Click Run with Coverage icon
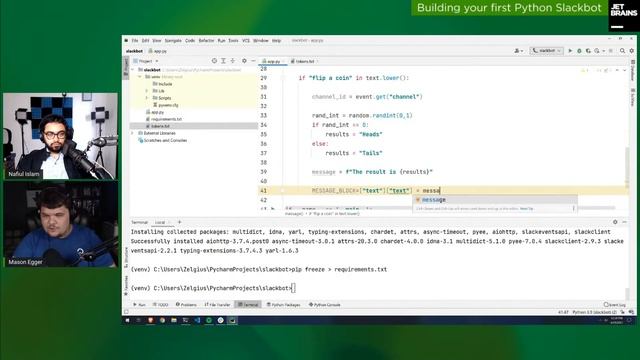 point(588,51)
